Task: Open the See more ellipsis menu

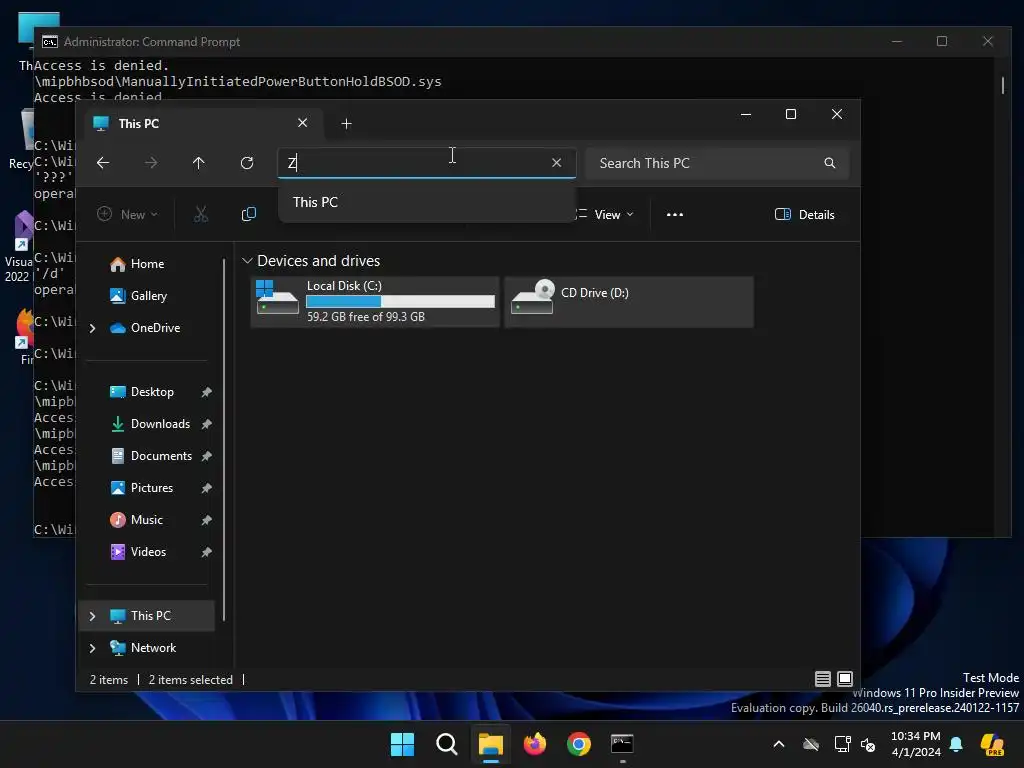Action: coord(675,214)
